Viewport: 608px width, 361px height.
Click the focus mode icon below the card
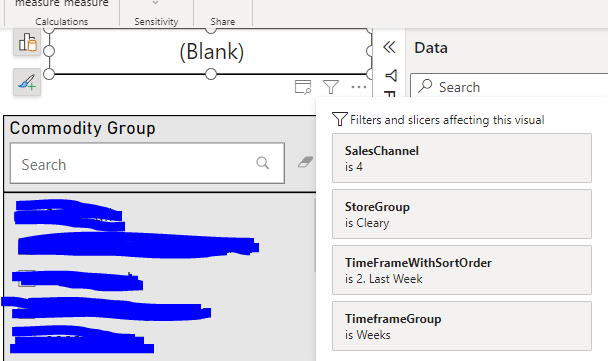point(303,87)
